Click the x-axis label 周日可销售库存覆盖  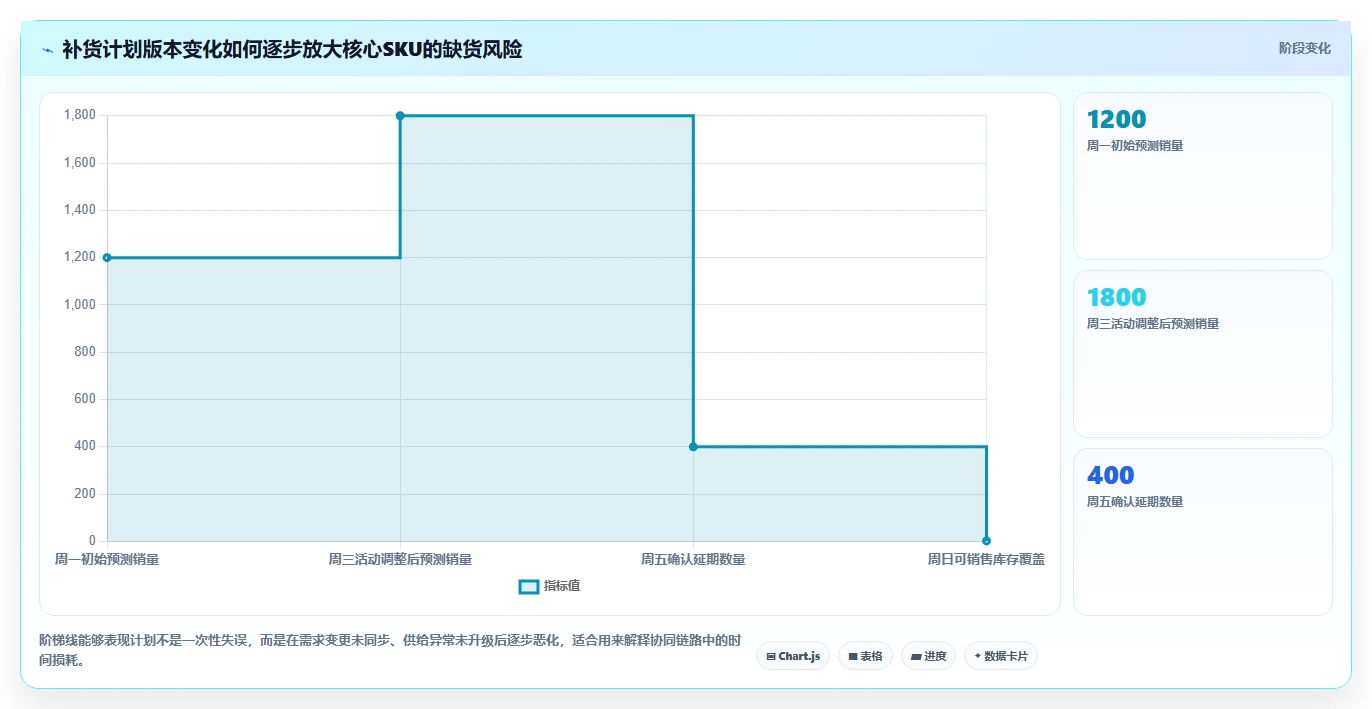(986, 559)
